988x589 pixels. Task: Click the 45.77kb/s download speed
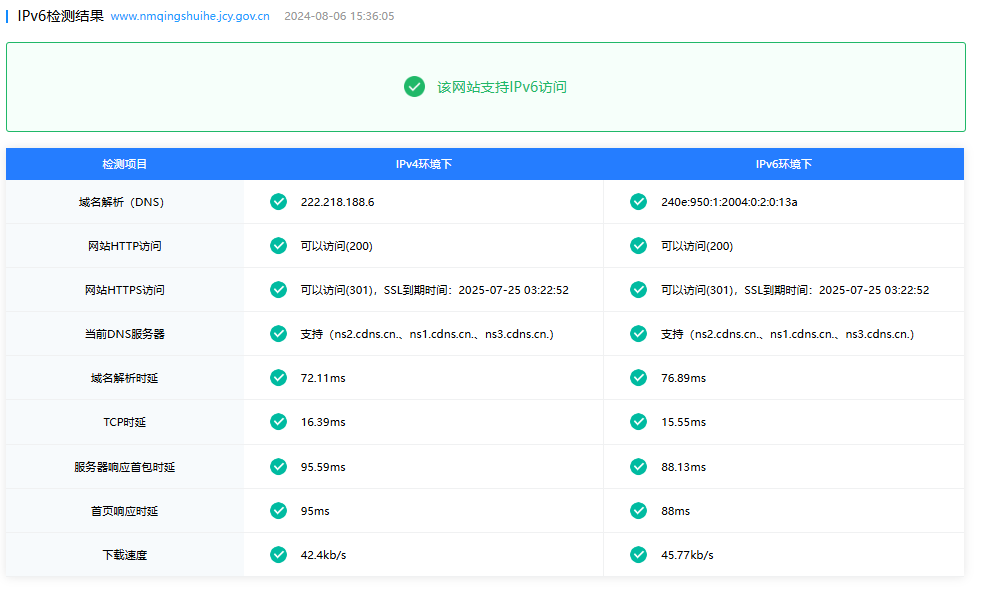click(687, 556)
